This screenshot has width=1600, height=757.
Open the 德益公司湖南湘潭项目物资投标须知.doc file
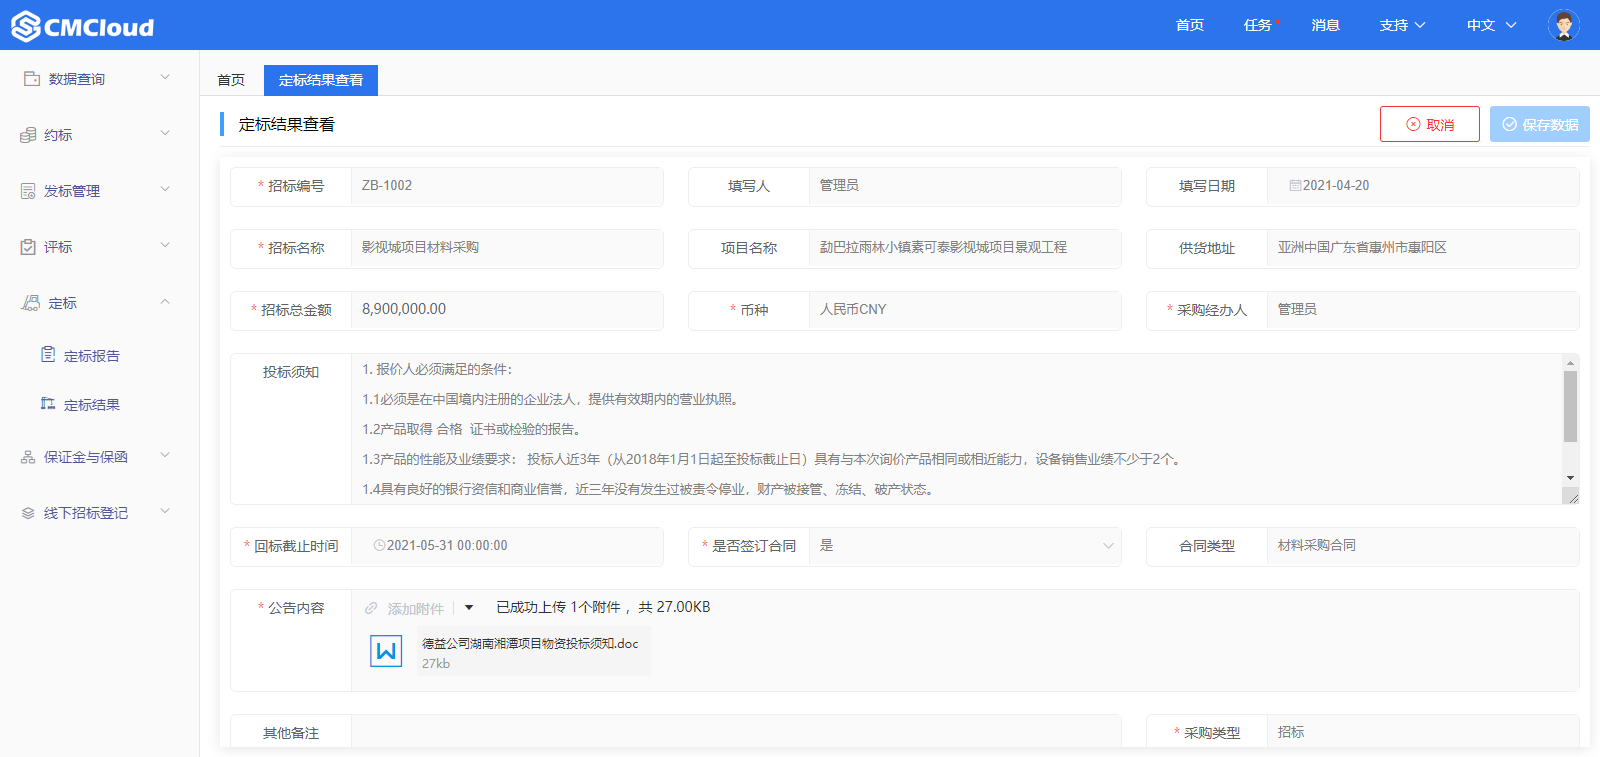coord(530,644)
